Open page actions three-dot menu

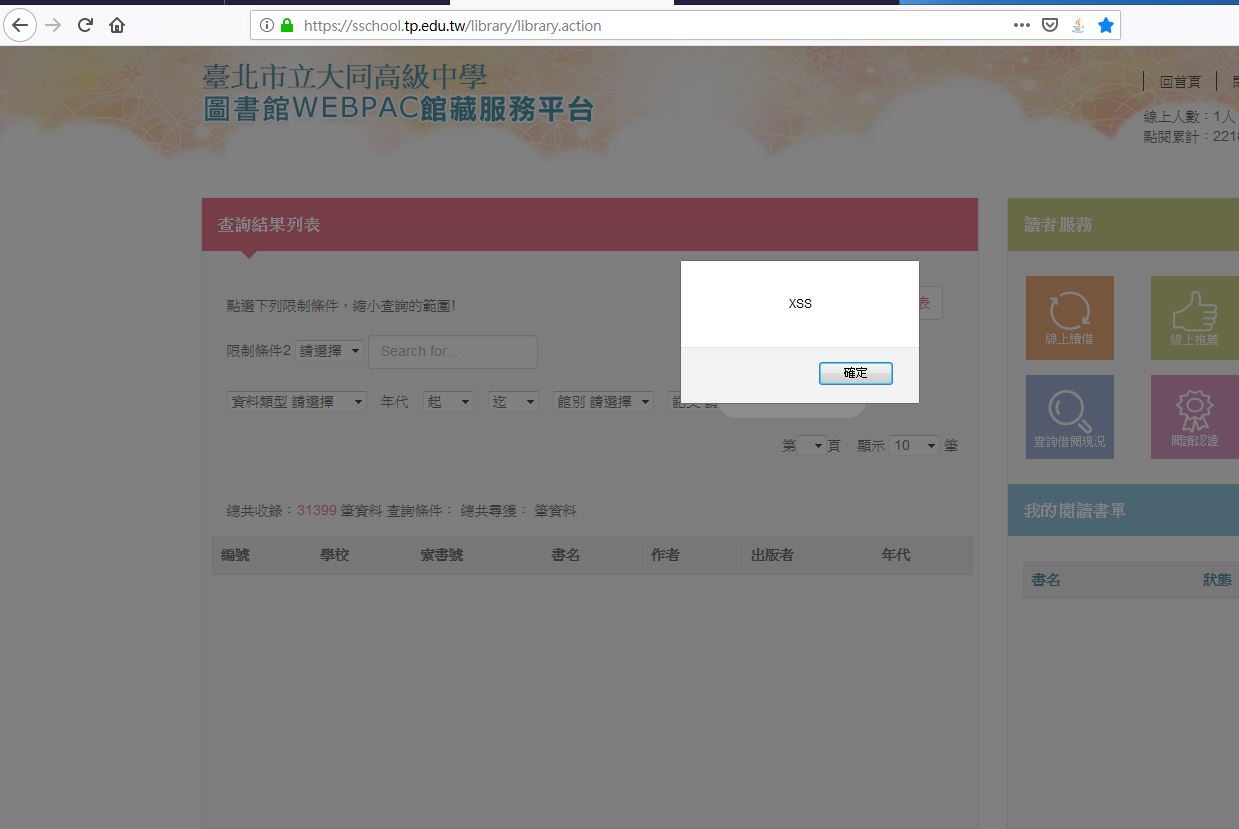[1021, 25]
